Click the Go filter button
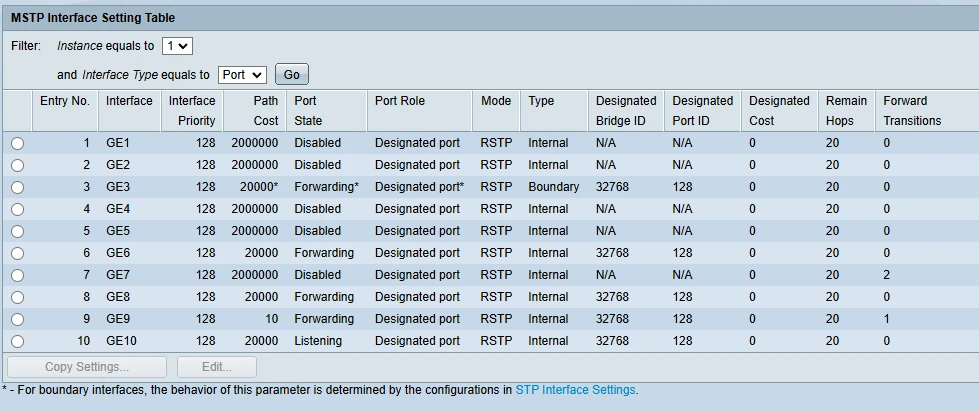The height and width of the screenshot is (411, 979). [x=292, y=75]
